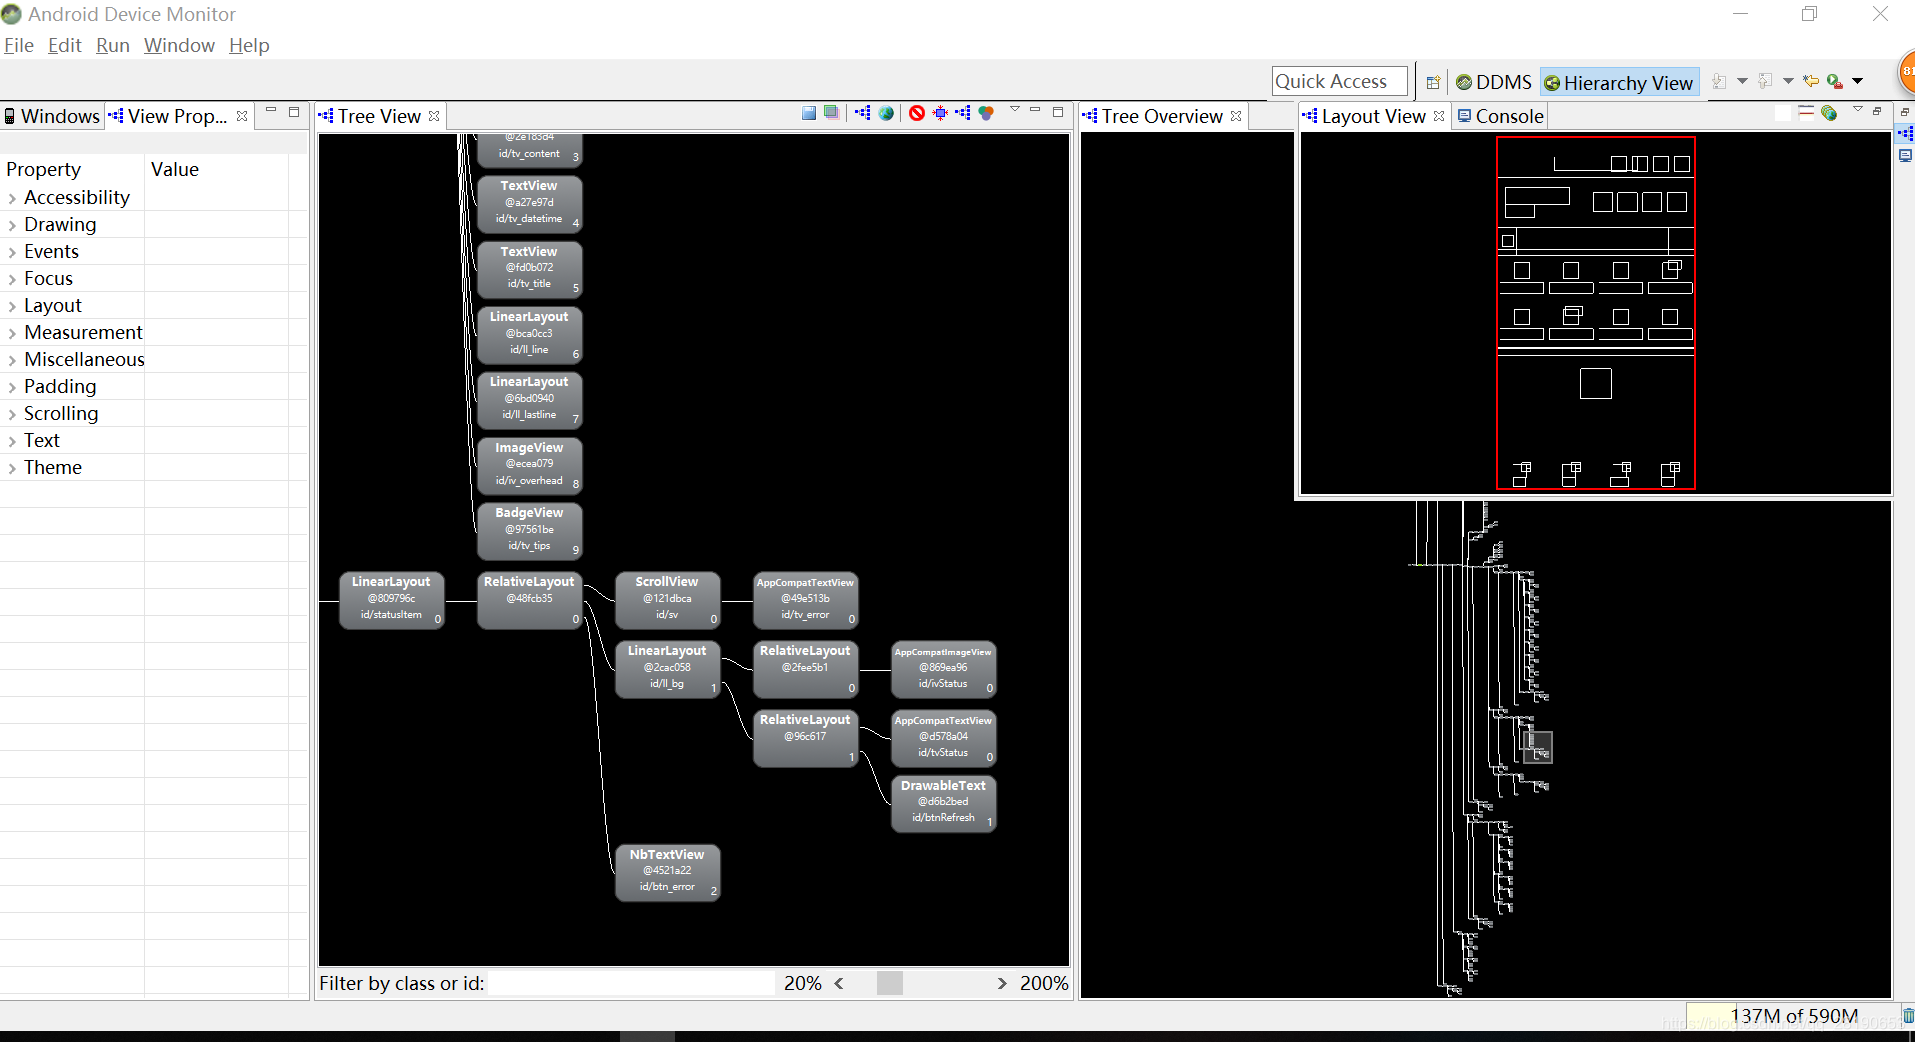Click the globe icon in Tree View toolbar
Image resolution: width=1915 pixels, height=1042 pixels.
(886, 113)
